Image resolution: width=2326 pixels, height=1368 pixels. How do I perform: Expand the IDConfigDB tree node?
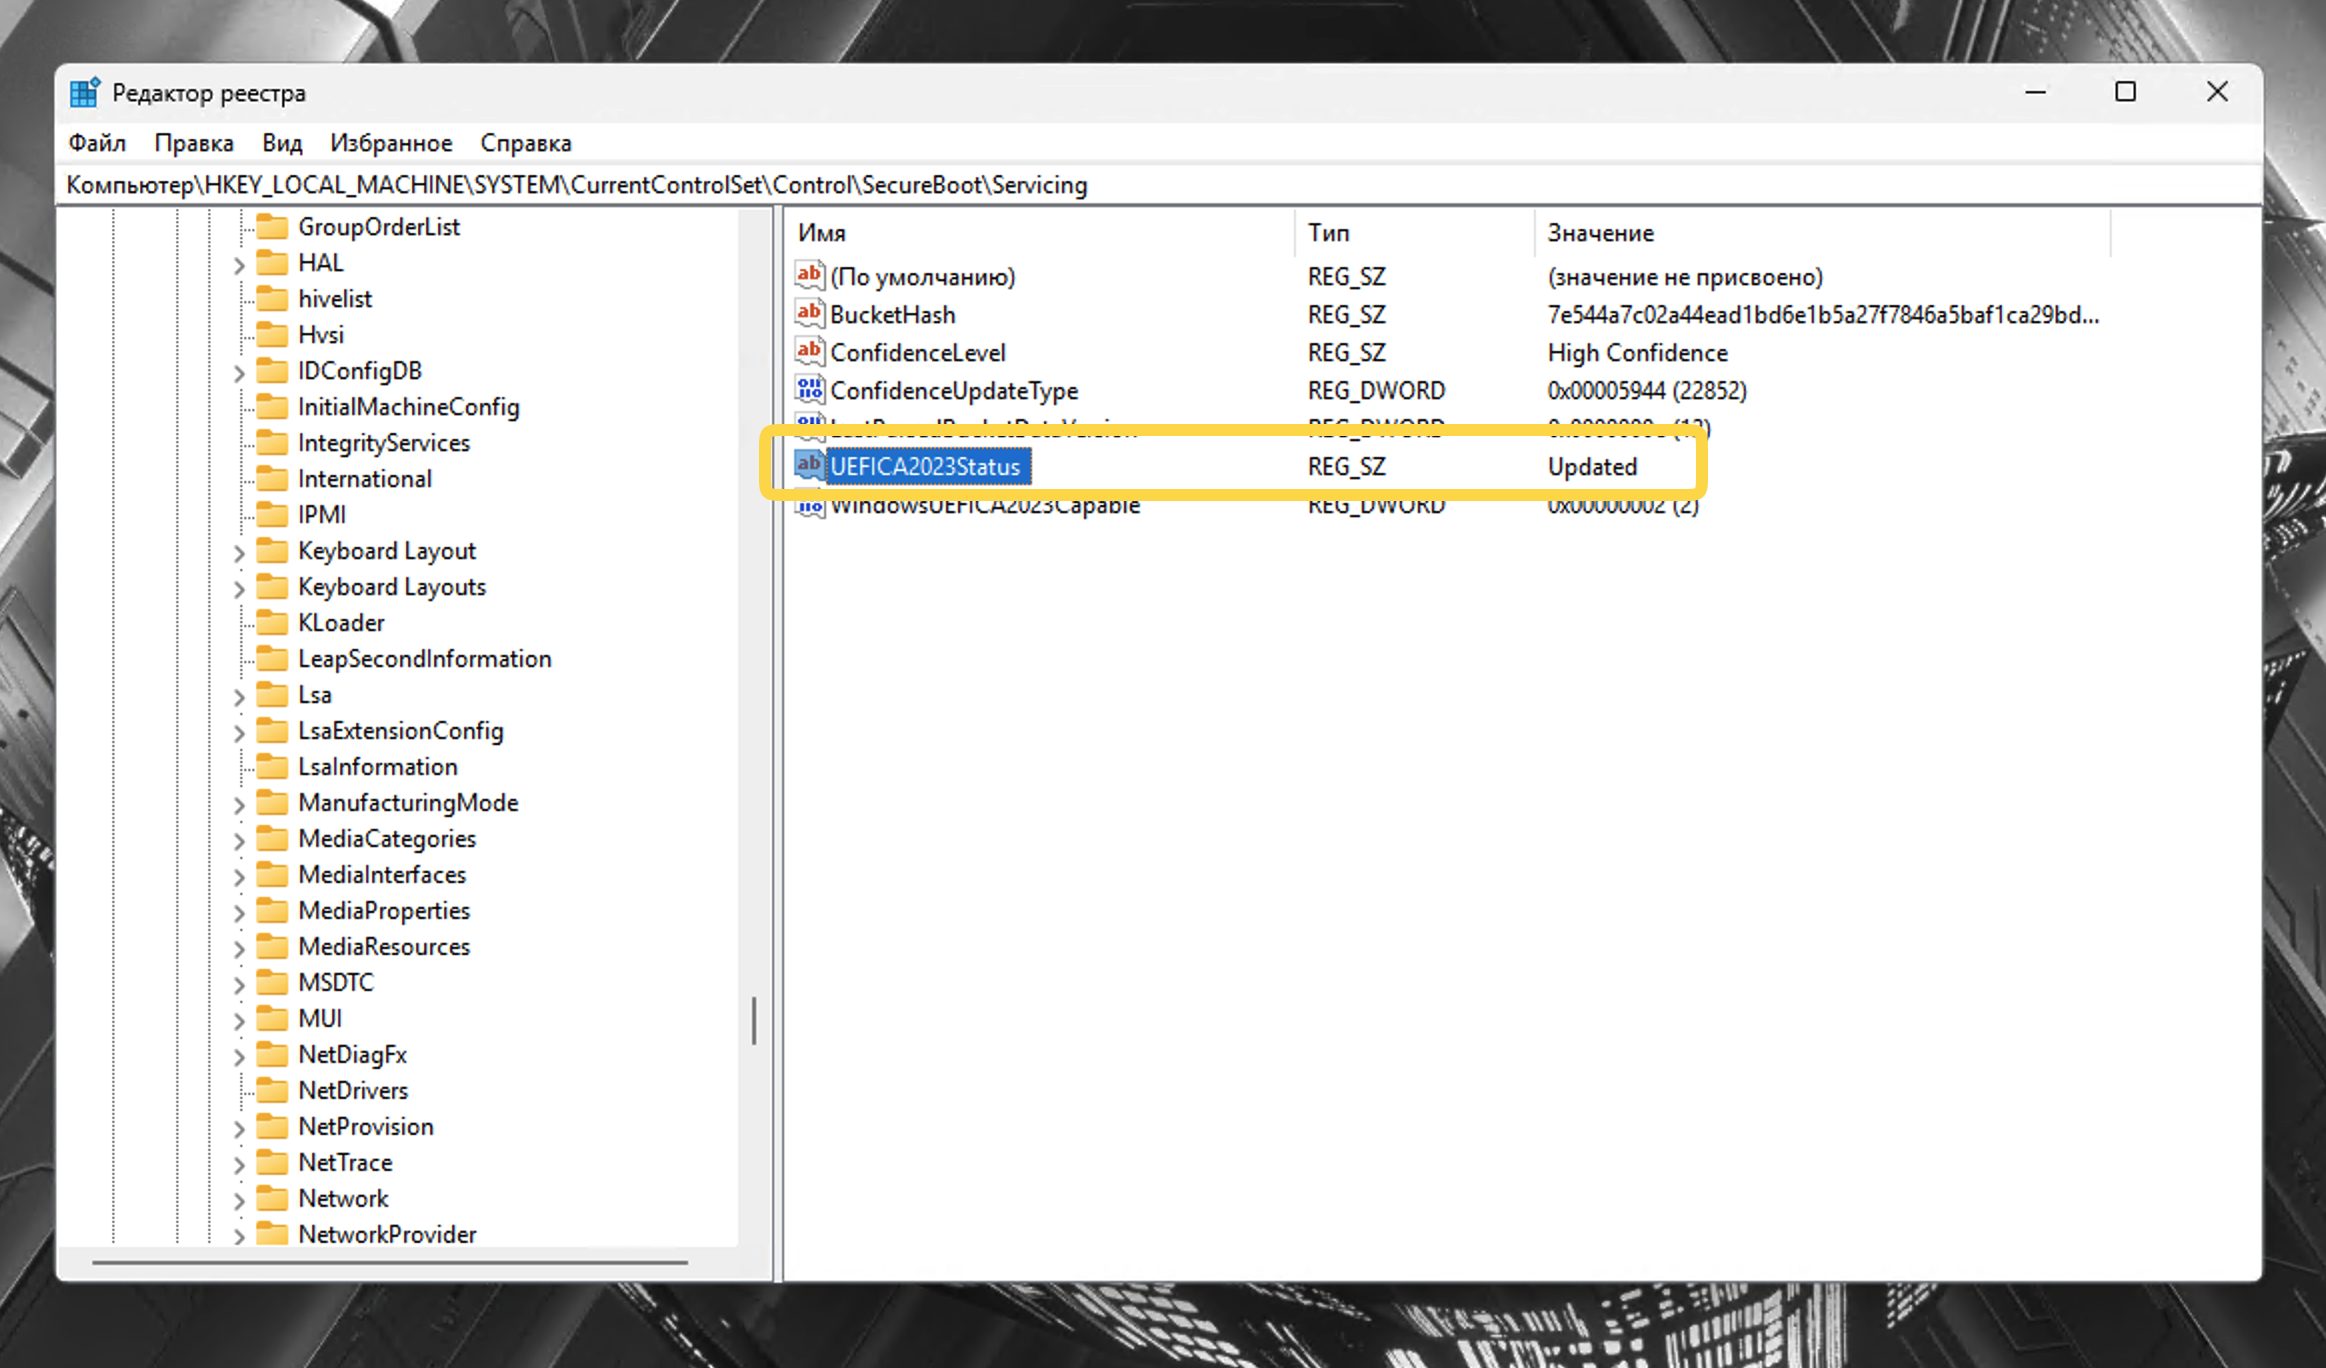tap(239, 373)
